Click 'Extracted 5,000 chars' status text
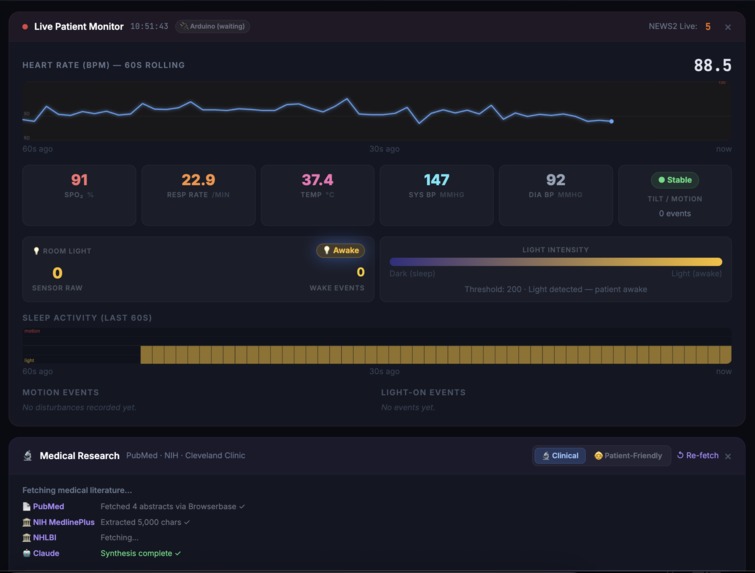Image resolution: width=755 pixels, height=573 pixels. tap(145, 522)
